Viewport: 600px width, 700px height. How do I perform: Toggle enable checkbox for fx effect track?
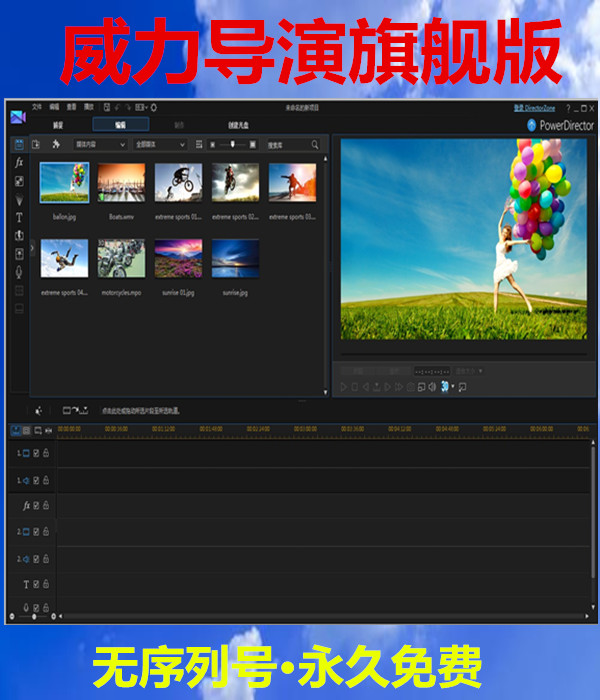click(x=36, y=506)
